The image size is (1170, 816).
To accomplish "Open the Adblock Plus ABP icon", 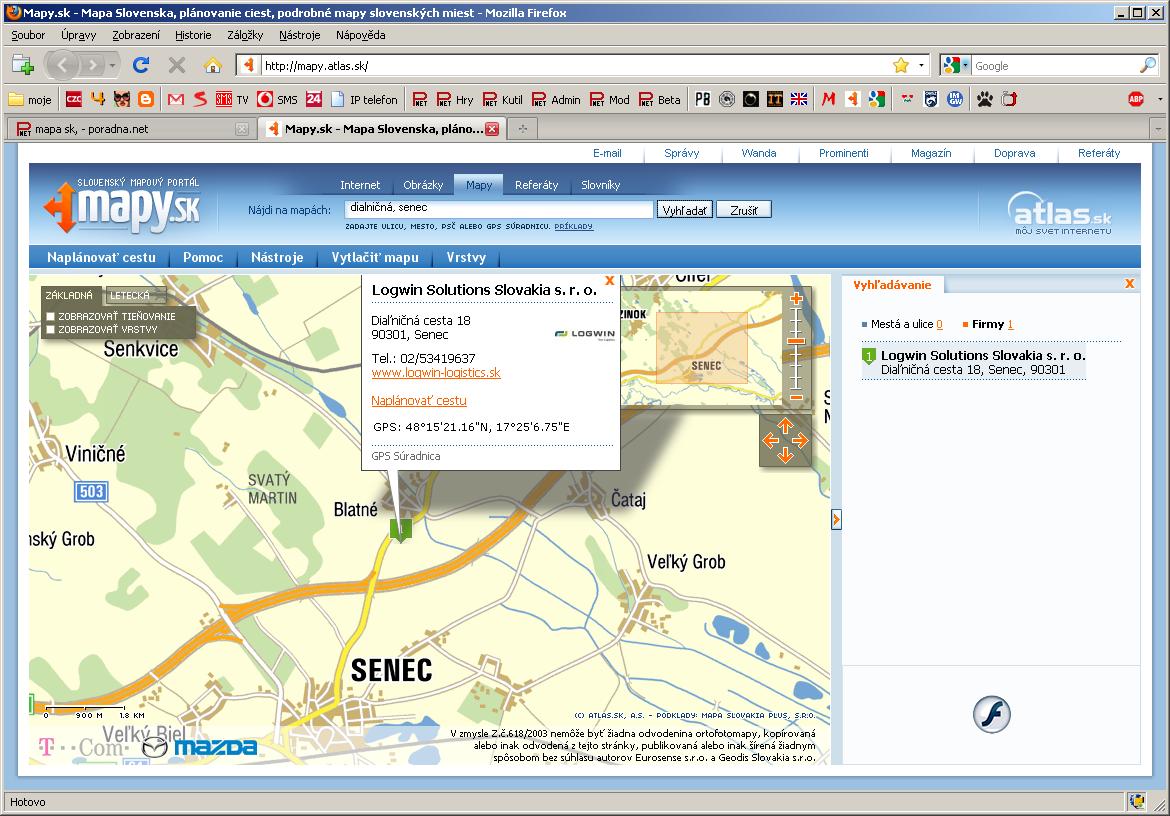I will [1136, 99].
